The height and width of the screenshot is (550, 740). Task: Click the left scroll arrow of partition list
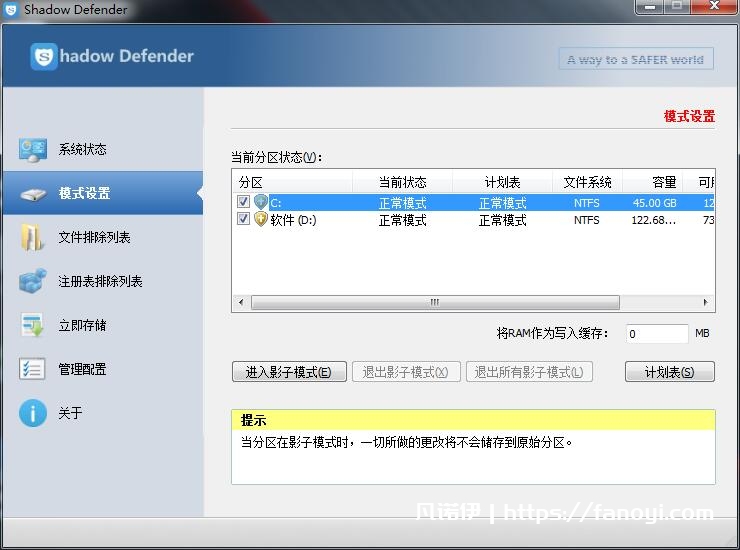241,302
